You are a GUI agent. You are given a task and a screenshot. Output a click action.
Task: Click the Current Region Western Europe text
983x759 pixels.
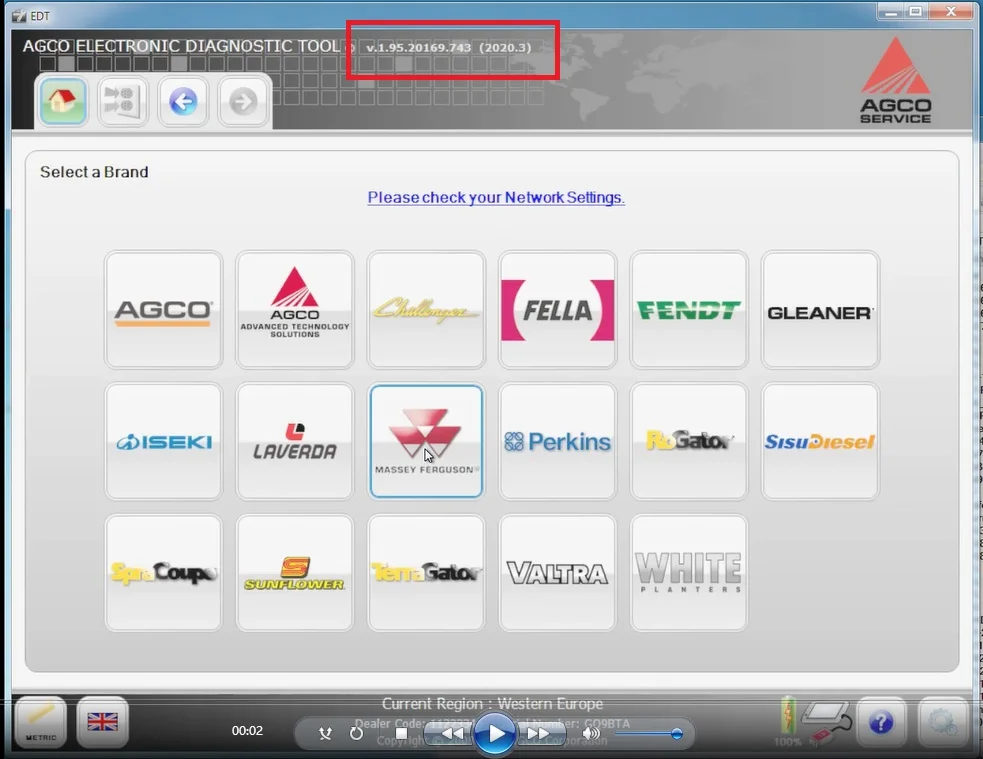tap(492, 704)
